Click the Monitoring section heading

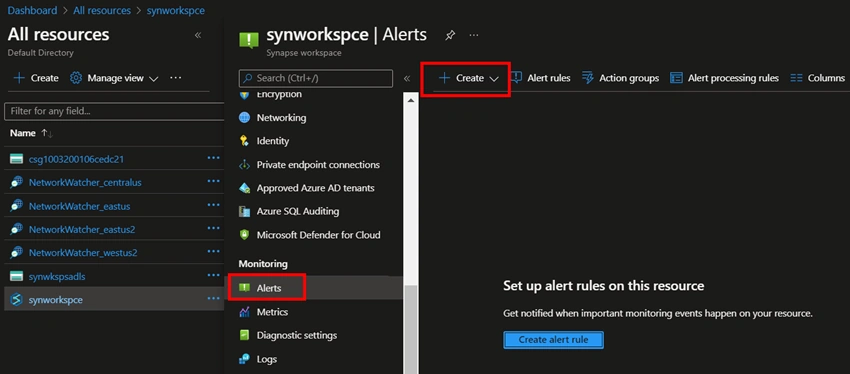click(x=263, y=263)
